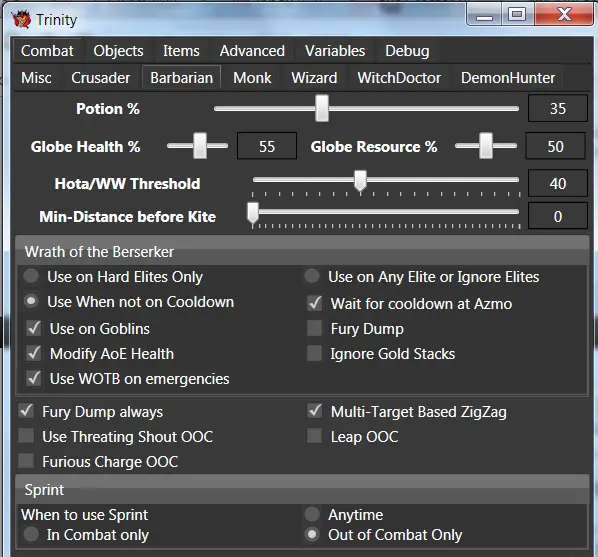Image resolution: width=598 pixels, height=557 pixels.
Task: Select the Barbarian tab
Action: (x=182, y=78)
